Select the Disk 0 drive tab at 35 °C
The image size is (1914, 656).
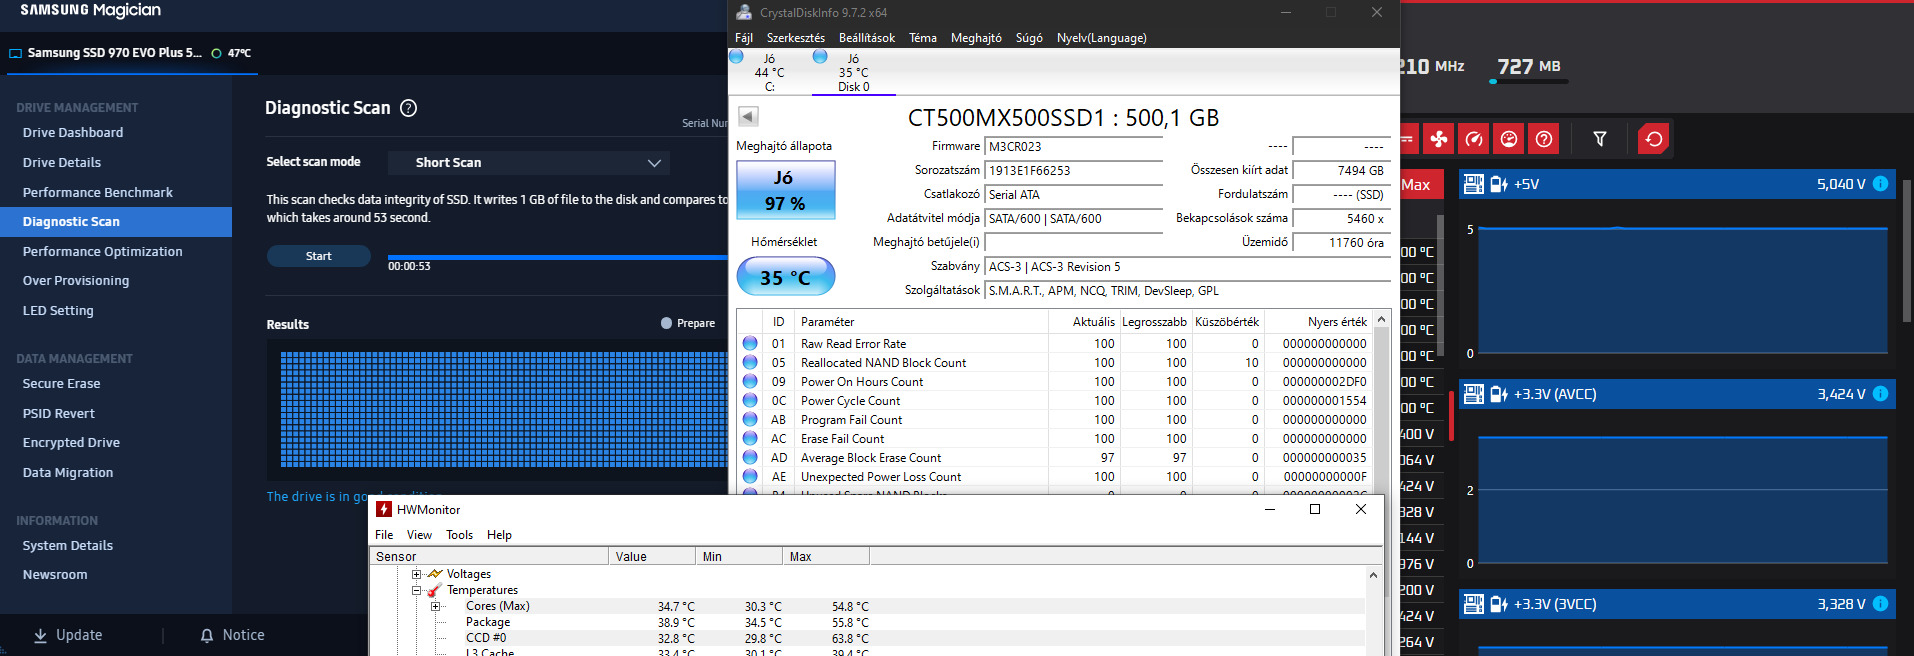pos(853,72)
